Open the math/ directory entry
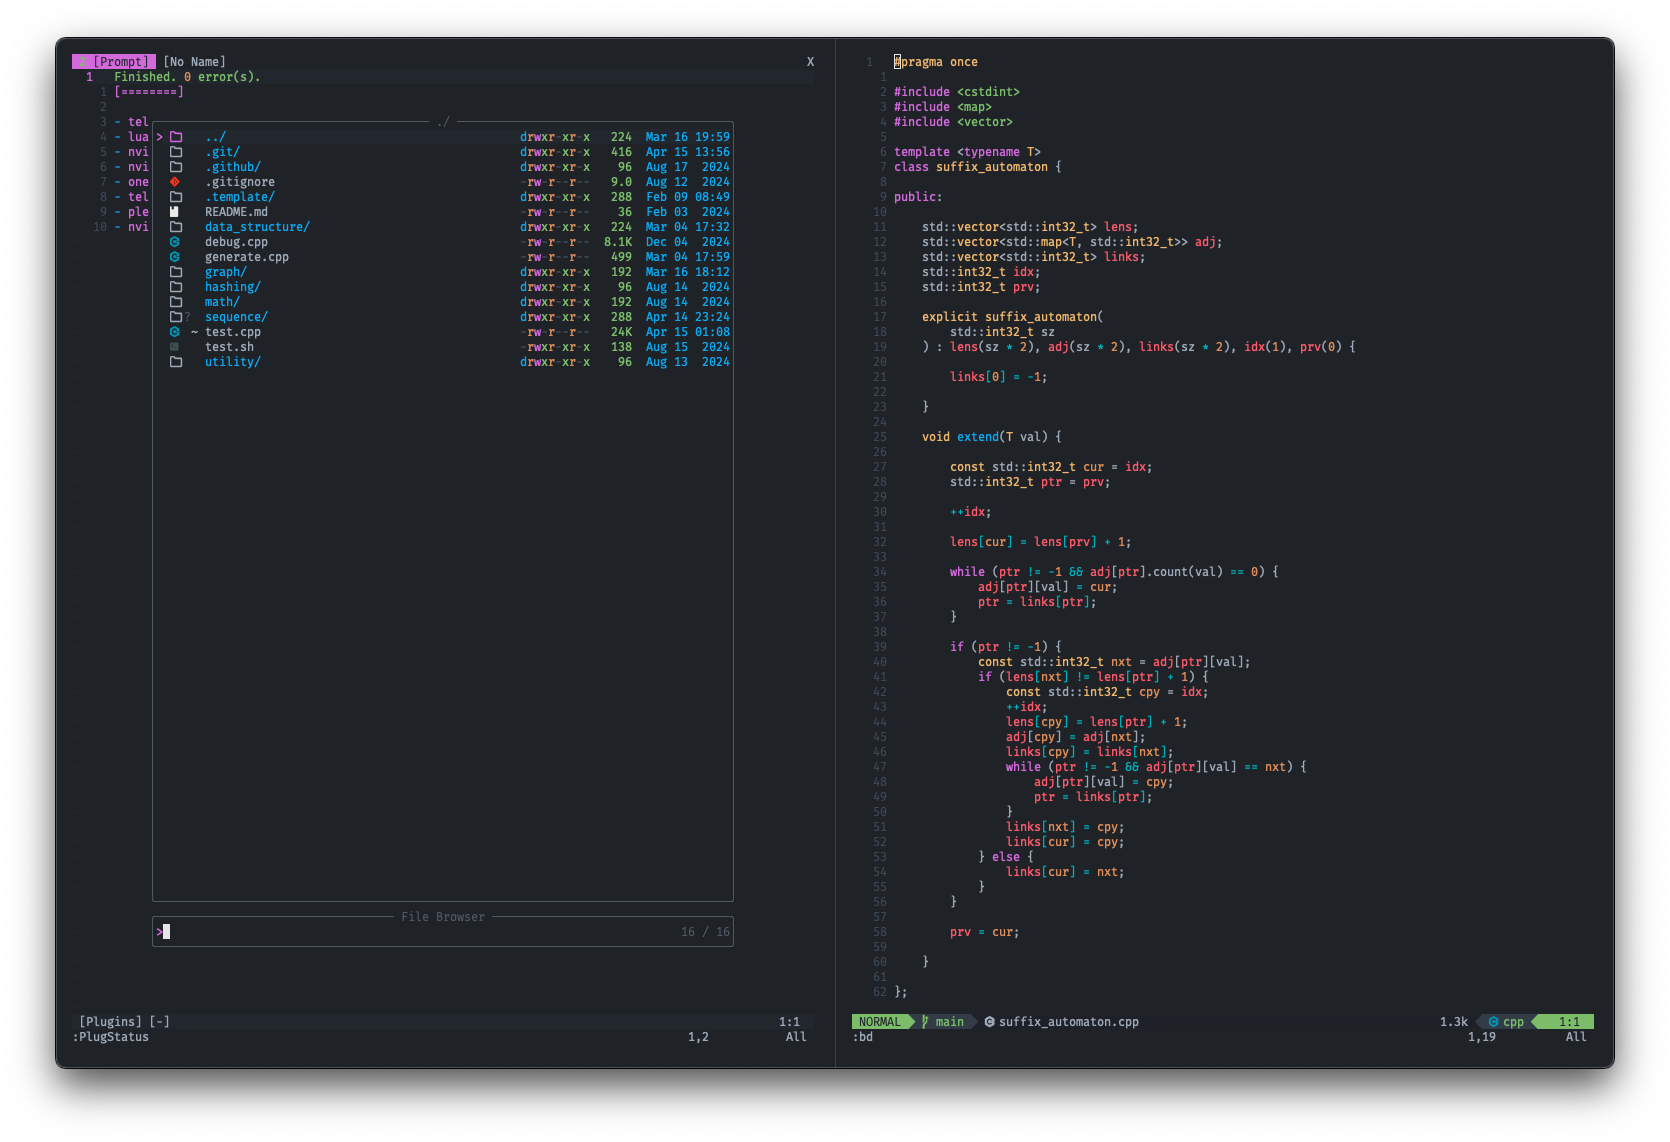1670x1142 pixels. click(222, 302)
